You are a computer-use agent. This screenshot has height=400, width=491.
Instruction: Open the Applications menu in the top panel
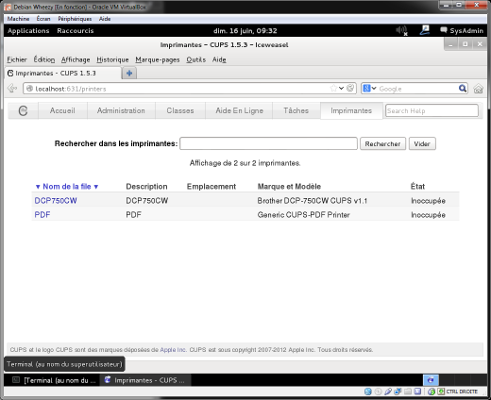[x=28, y=31]
